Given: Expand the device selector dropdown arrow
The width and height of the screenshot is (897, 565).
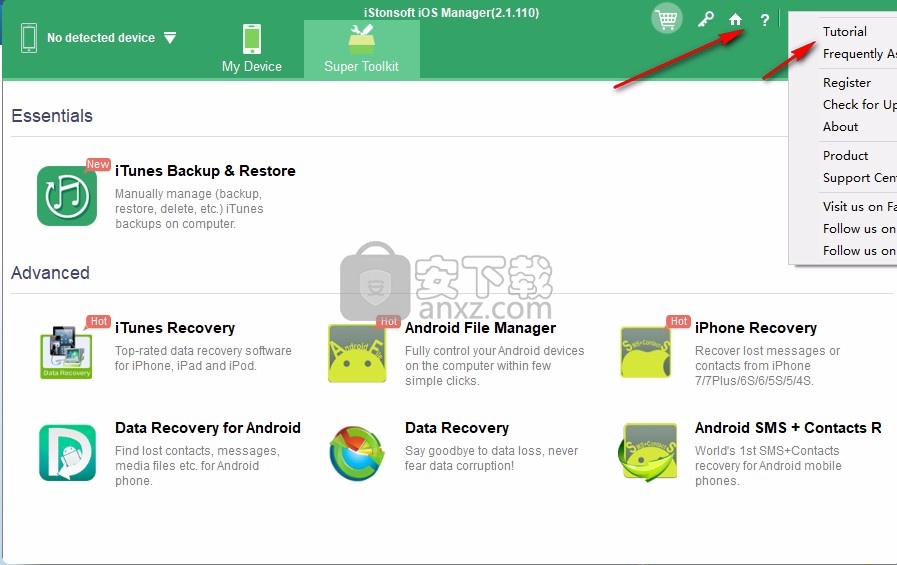Looking at the screenshot, I should 170,38.
